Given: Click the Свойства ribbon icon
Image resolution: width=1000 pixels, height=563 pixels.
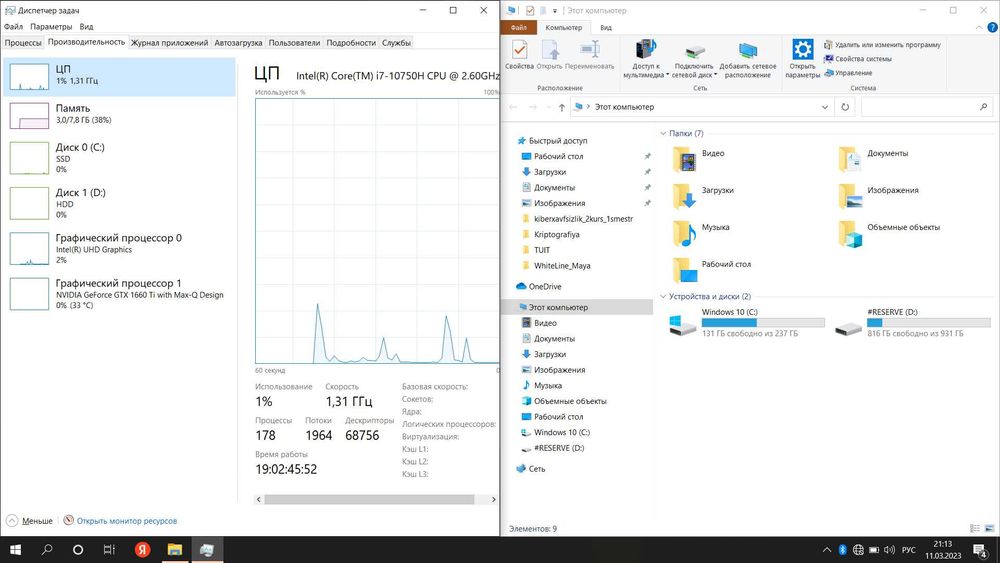Looking at the screenshot, I should [519, 55].
